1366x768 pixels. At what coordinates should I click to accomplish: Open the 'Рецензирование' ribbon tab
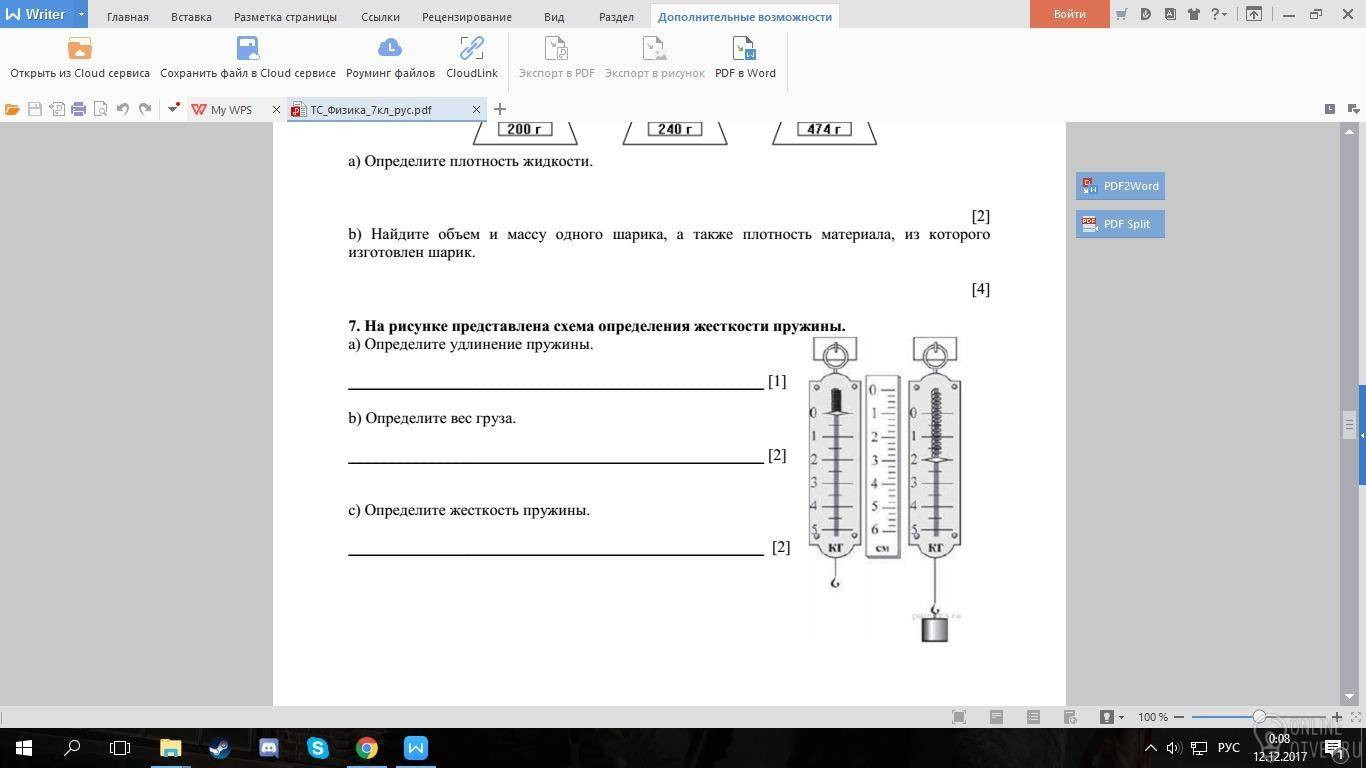[466, 17]
